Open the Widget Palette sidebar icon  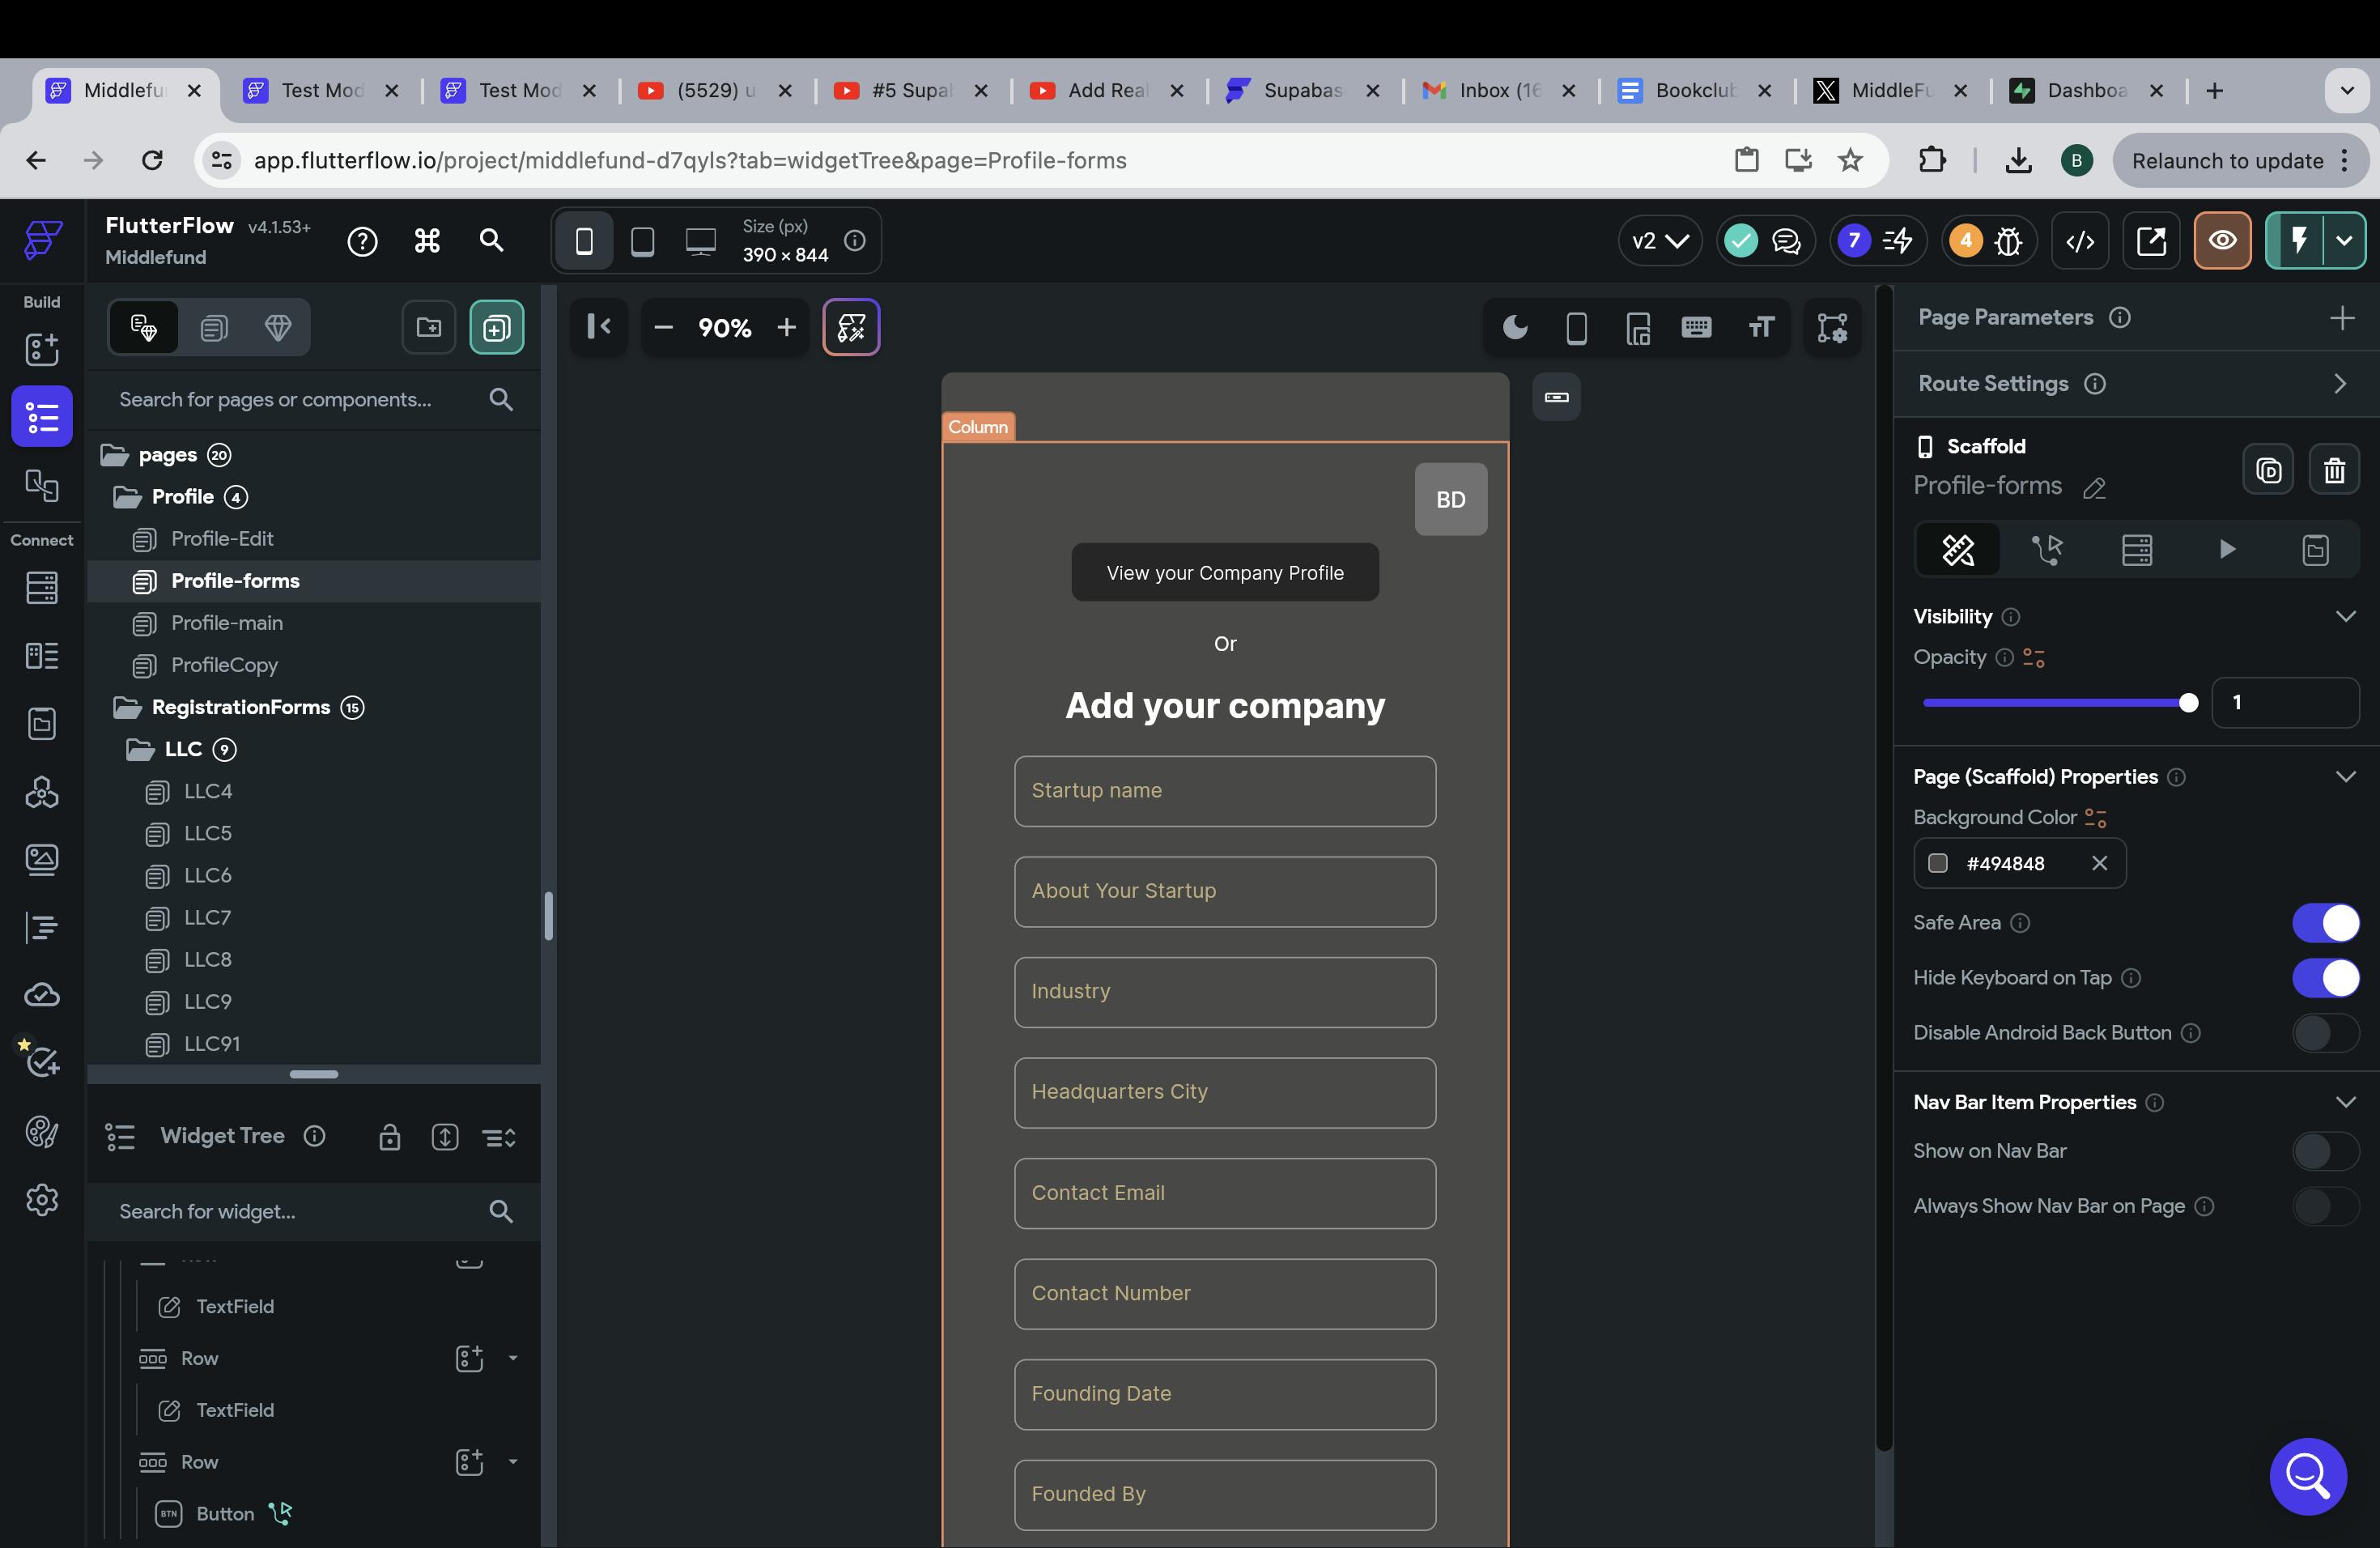(x=42, y=349)
